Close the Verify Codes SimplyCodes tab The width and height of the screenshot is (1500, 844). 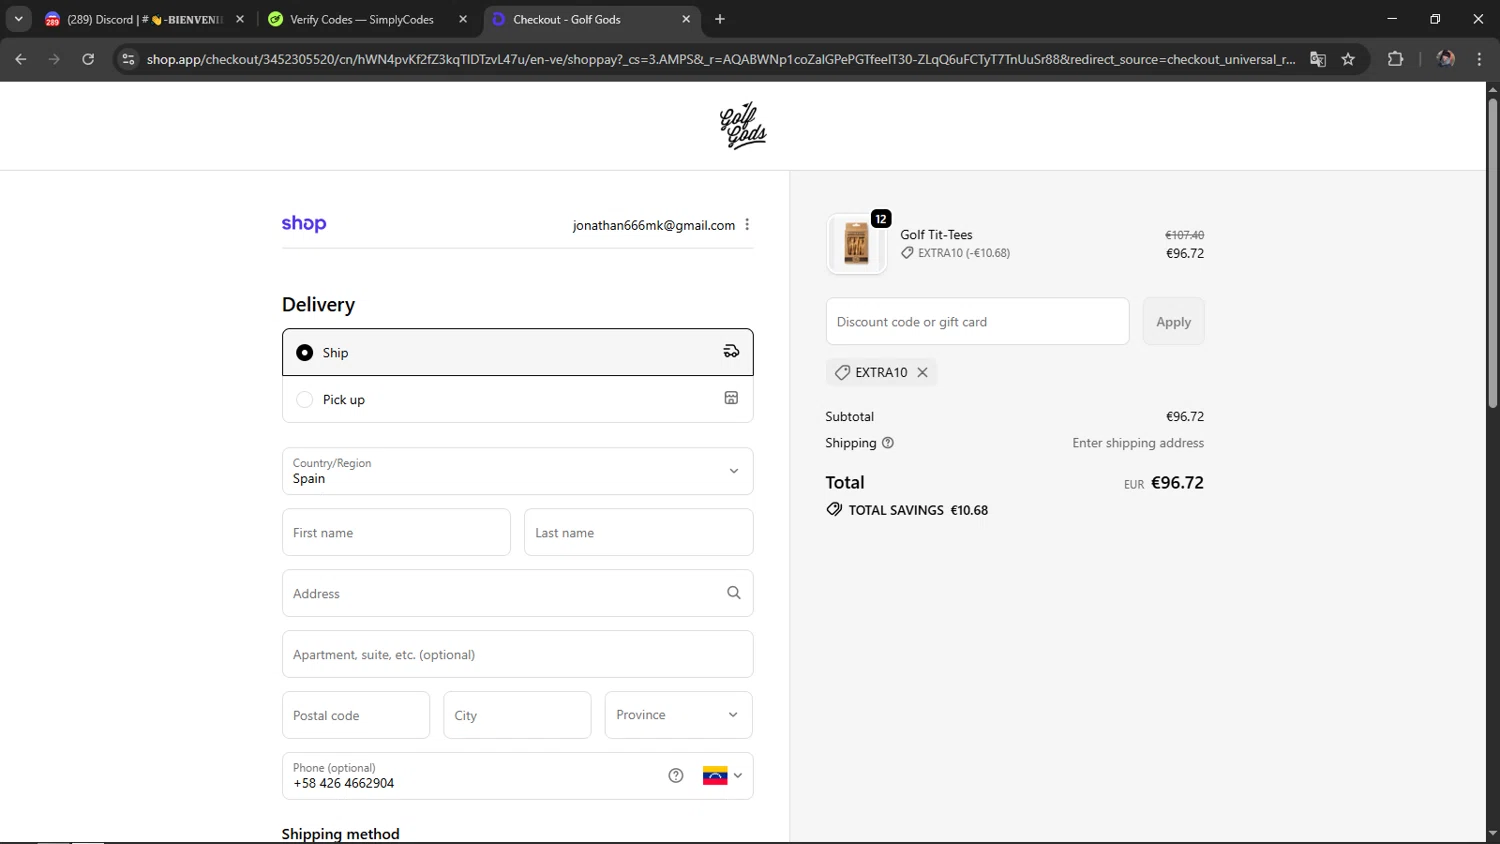point(463,19)
